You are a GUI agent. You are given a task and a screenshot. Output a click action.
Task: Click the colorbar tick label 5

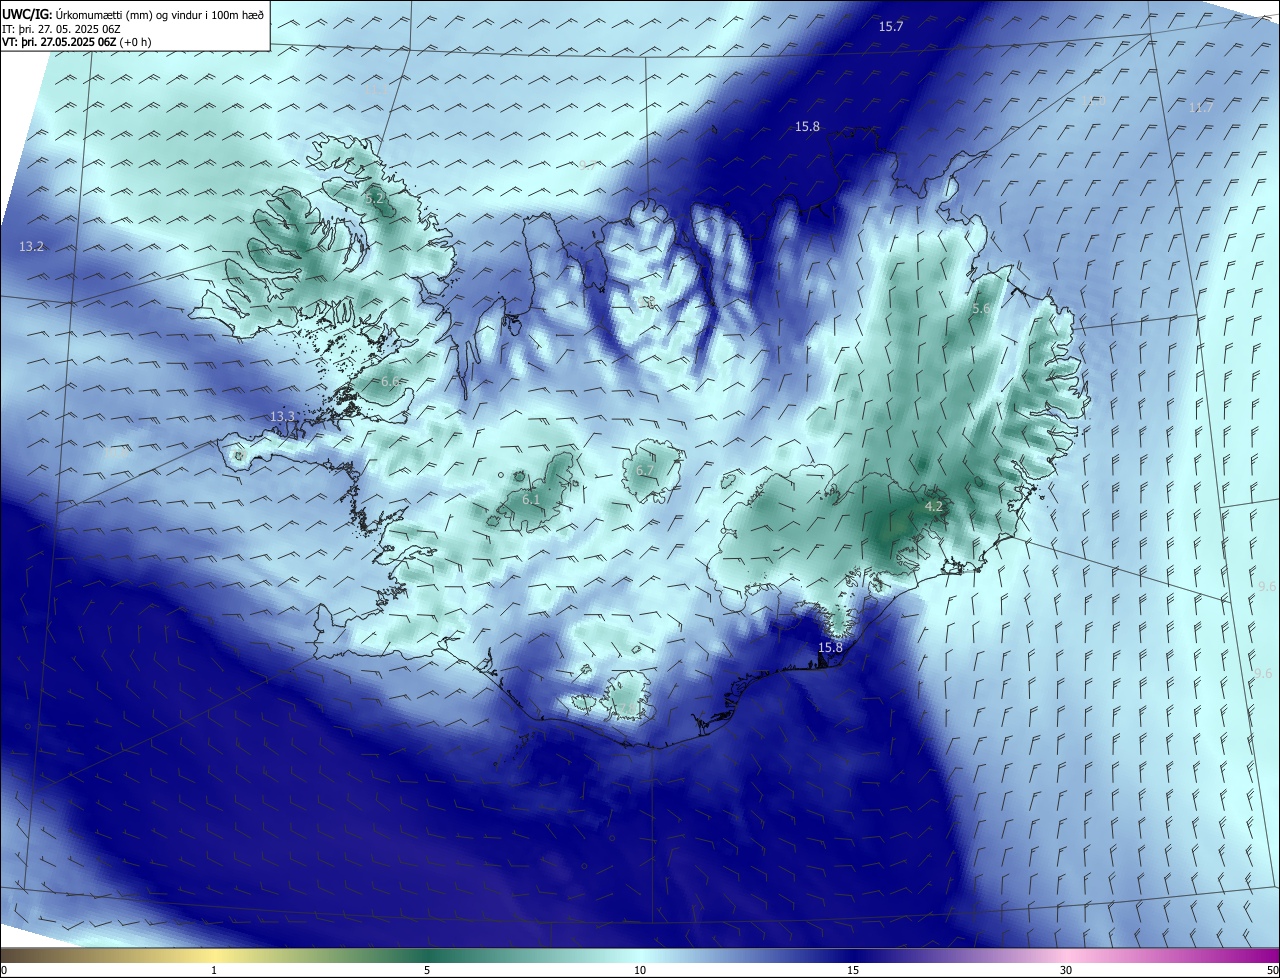point(427,970)
